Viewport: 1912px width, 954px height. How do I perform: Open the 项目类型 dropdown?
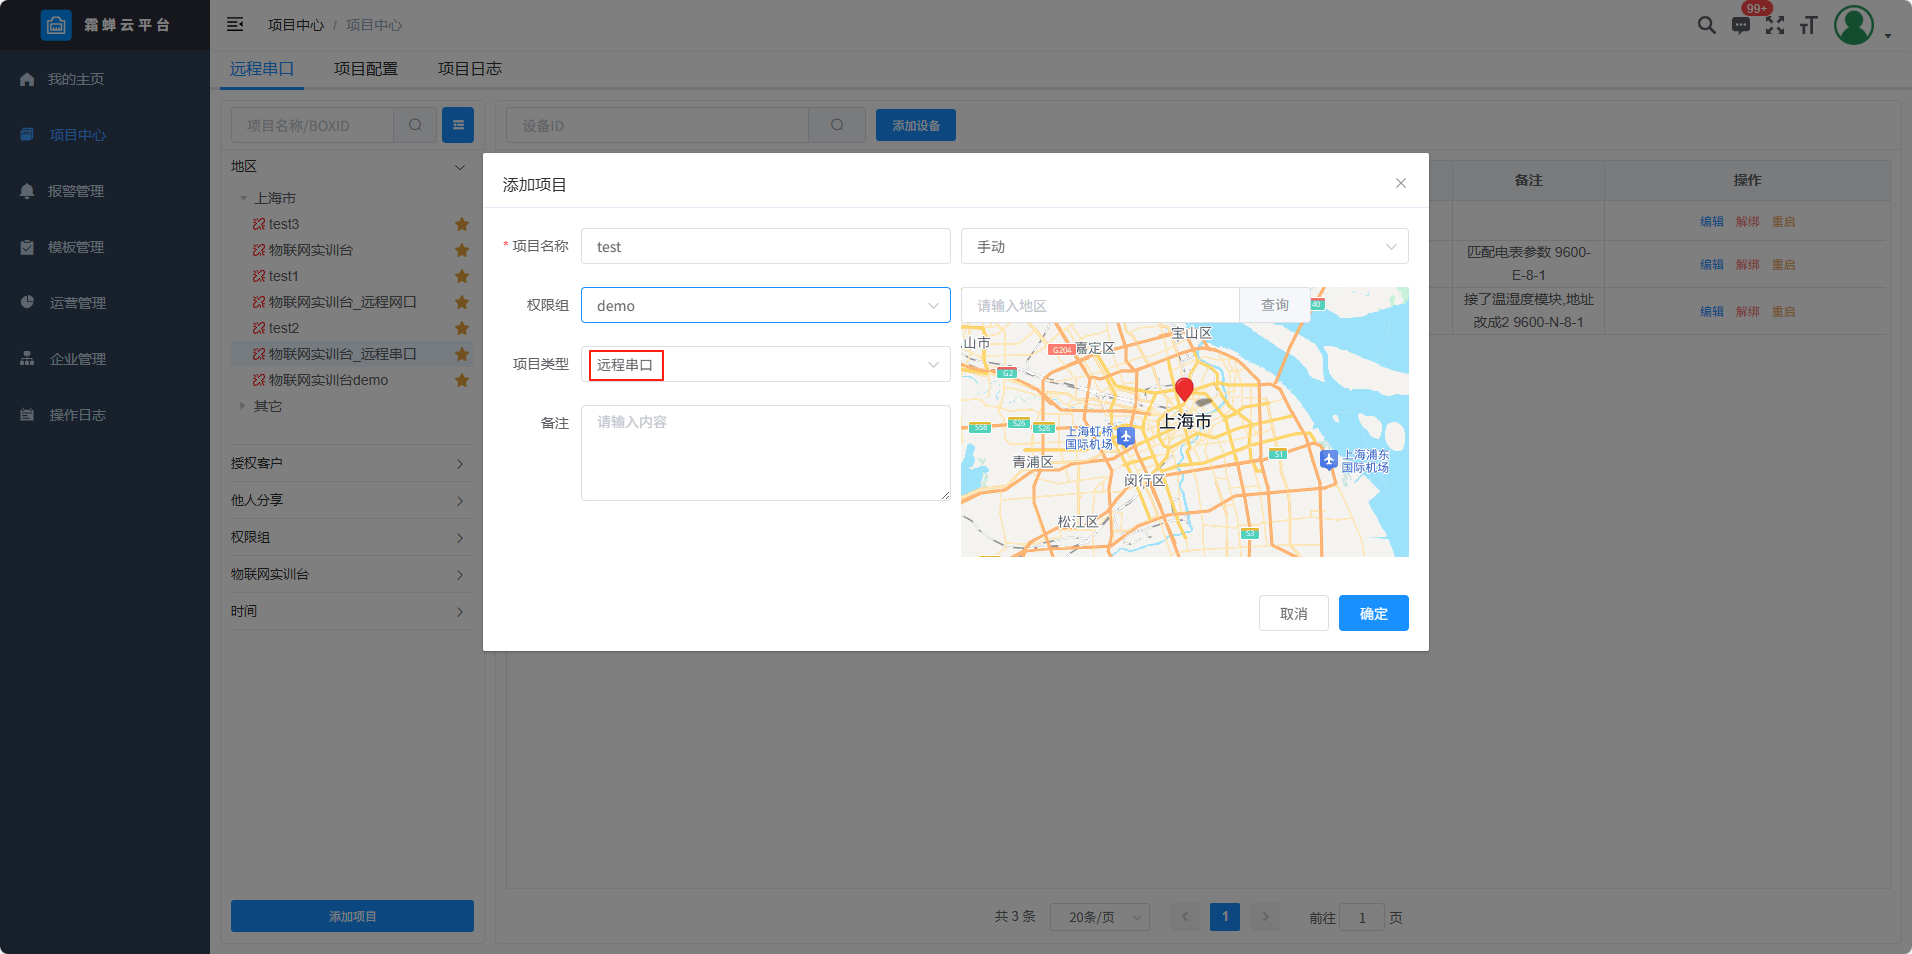(765, 365)
